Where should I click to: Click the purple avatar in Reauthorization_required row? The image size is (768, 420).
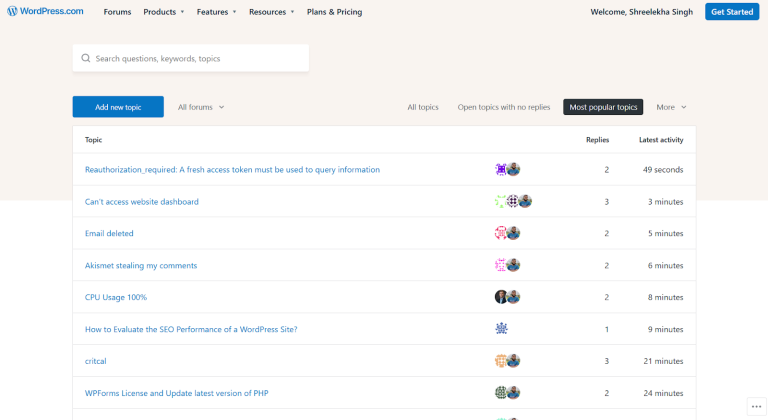[x=501, y=170]
